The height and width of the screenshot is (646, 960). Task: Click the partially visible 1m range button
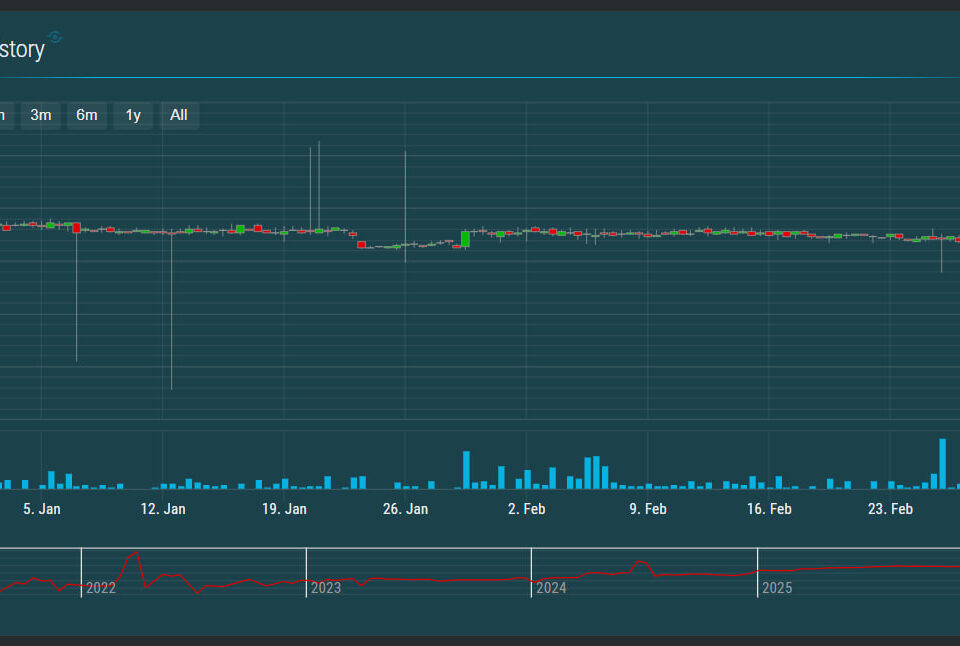(x=3, y=115)
